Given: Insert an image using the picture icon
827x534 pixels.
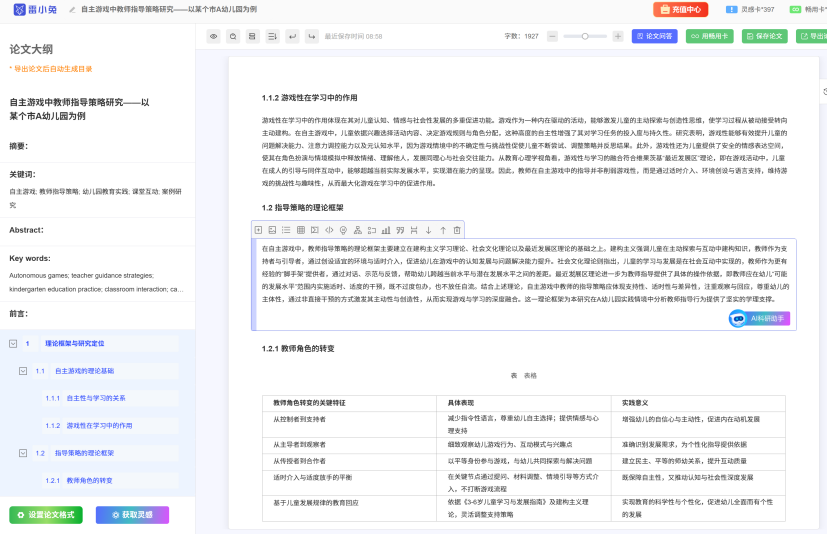Looking at the screenshot, I should (x=272, y=230).
